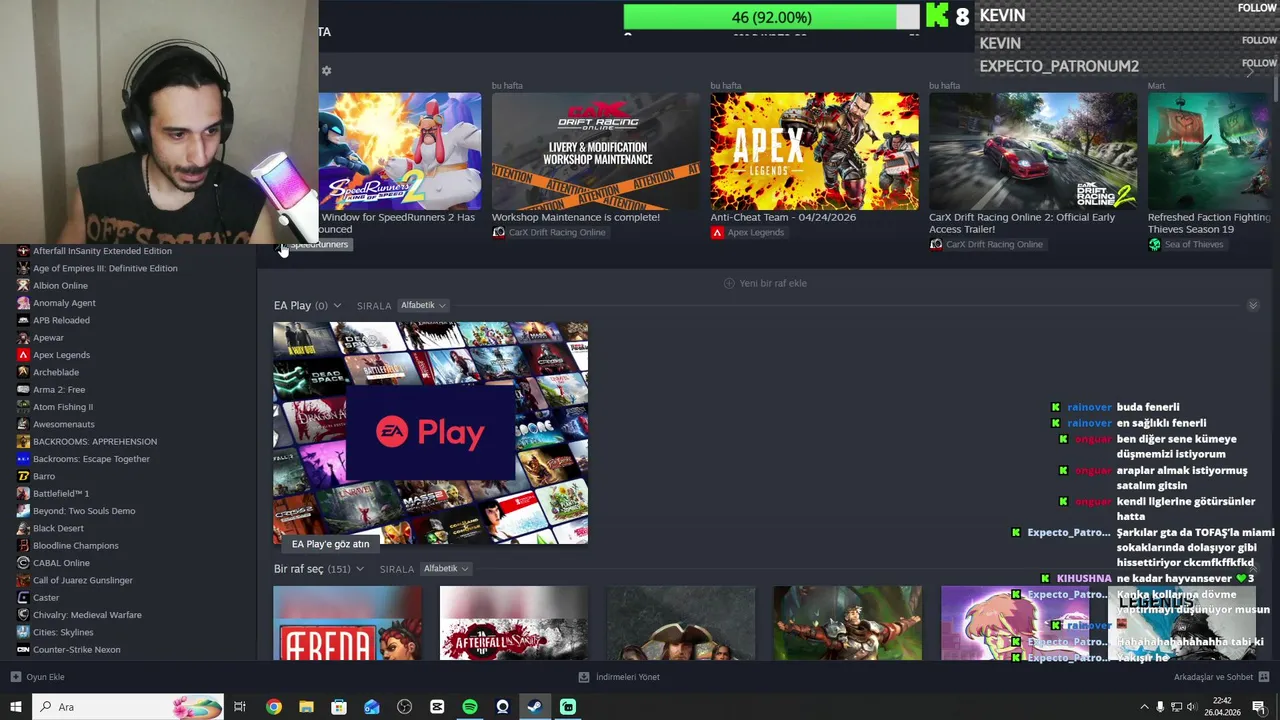
Task: Open Task View on the taskbar
Action: [240, 707]
